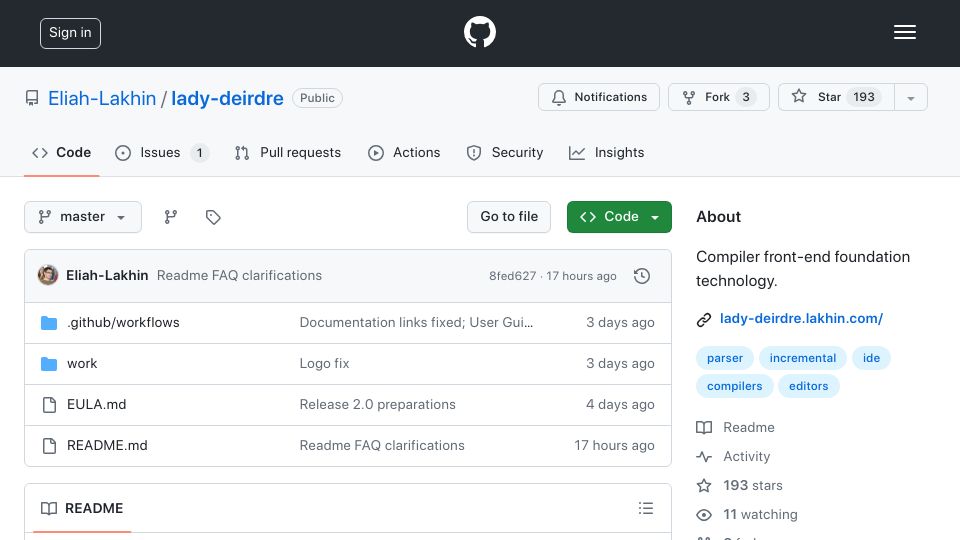
Task: Open commit 'Documentation links fixed; User Gui...'
Action: [x=416, y=323]
